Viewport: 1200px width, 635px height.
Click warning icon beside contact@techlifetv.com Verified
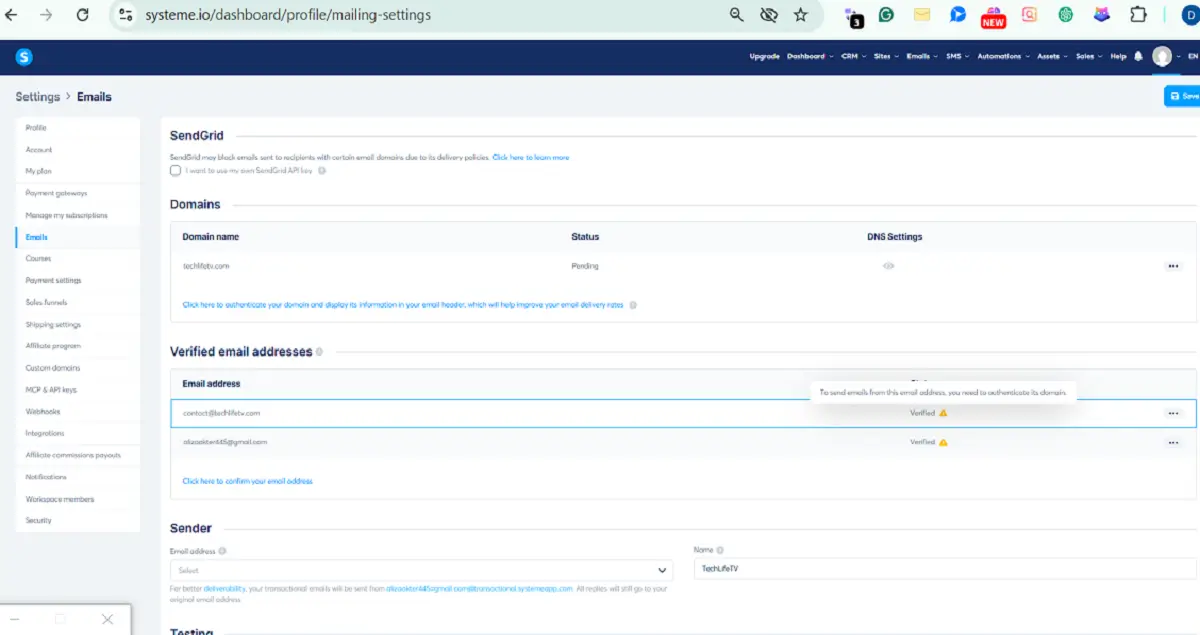pos(943,413)
